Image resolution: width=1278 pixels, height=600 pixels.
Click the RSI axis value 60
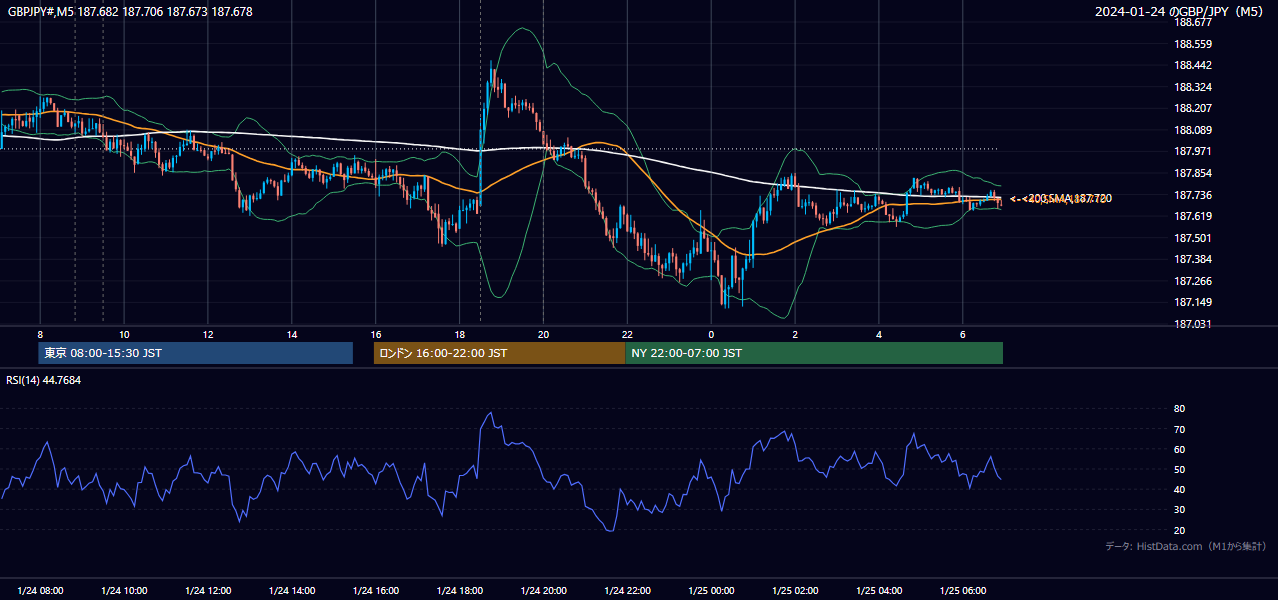tap(1179, 449)
